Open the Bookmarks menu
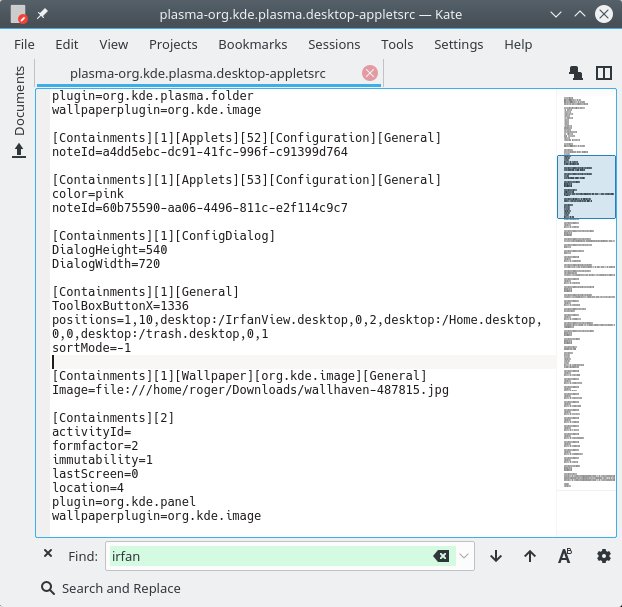The height and width of the screenshot is (607, 622). pos(253,44)
